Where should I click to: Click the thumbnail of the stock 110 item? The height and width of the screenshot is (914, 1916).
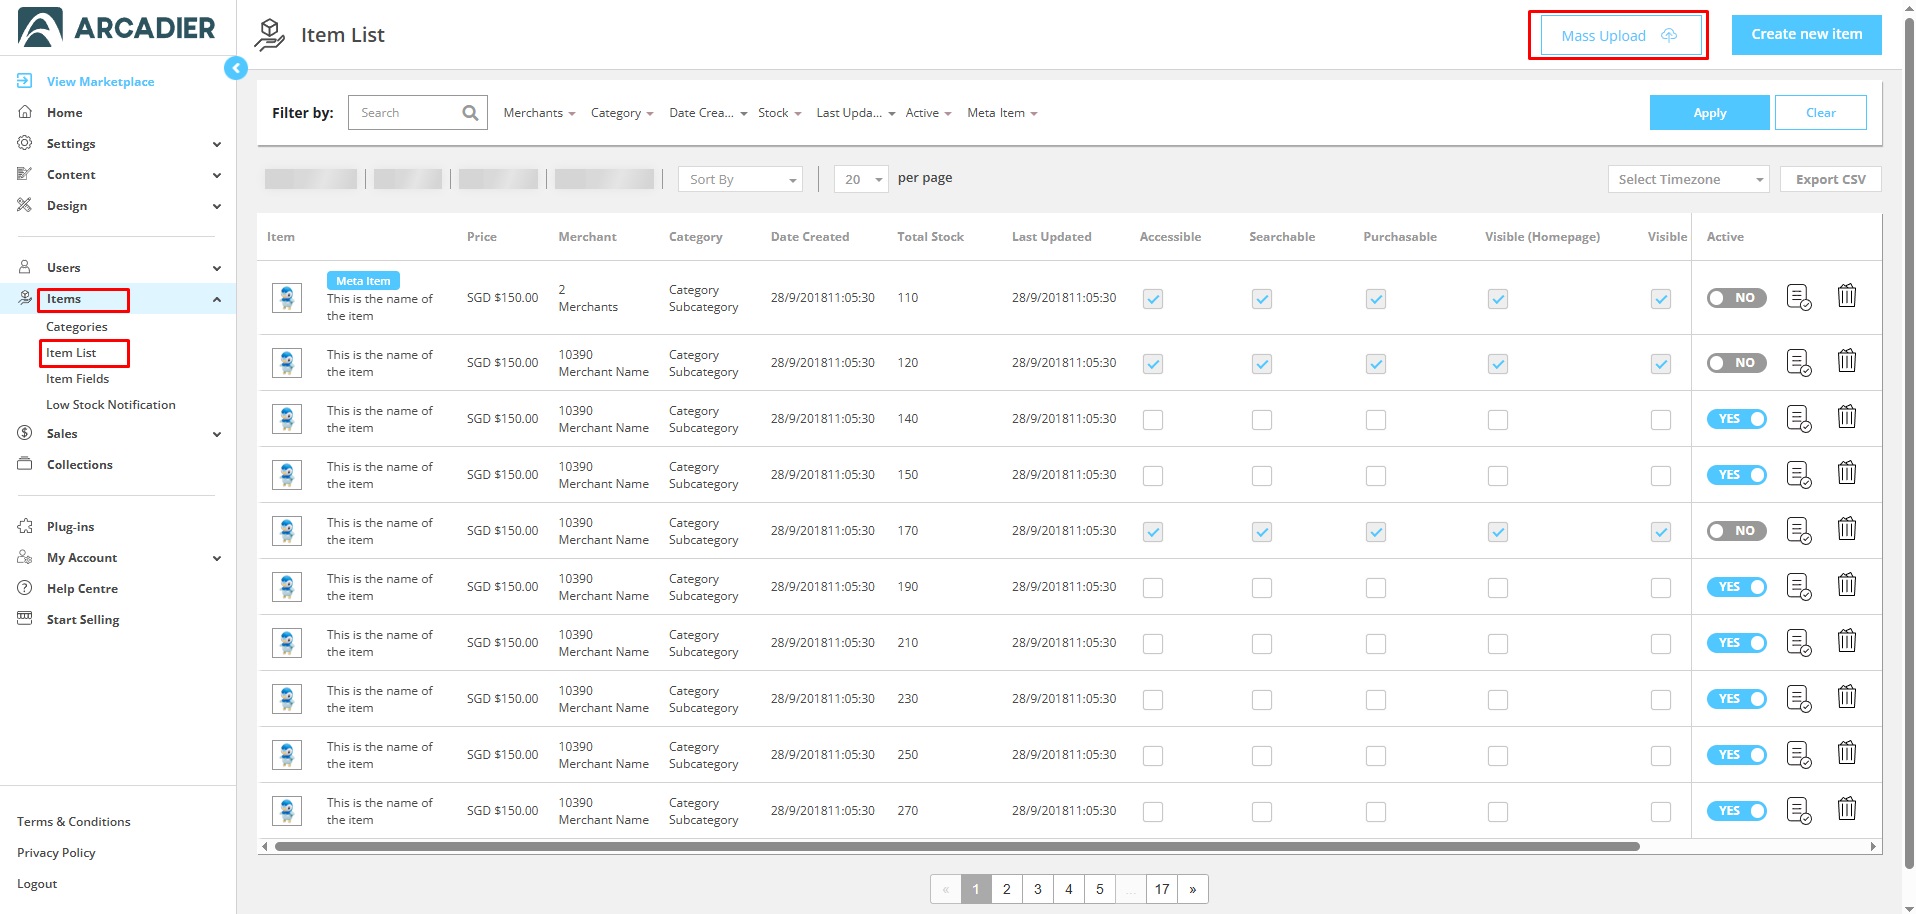coord(287,298)
